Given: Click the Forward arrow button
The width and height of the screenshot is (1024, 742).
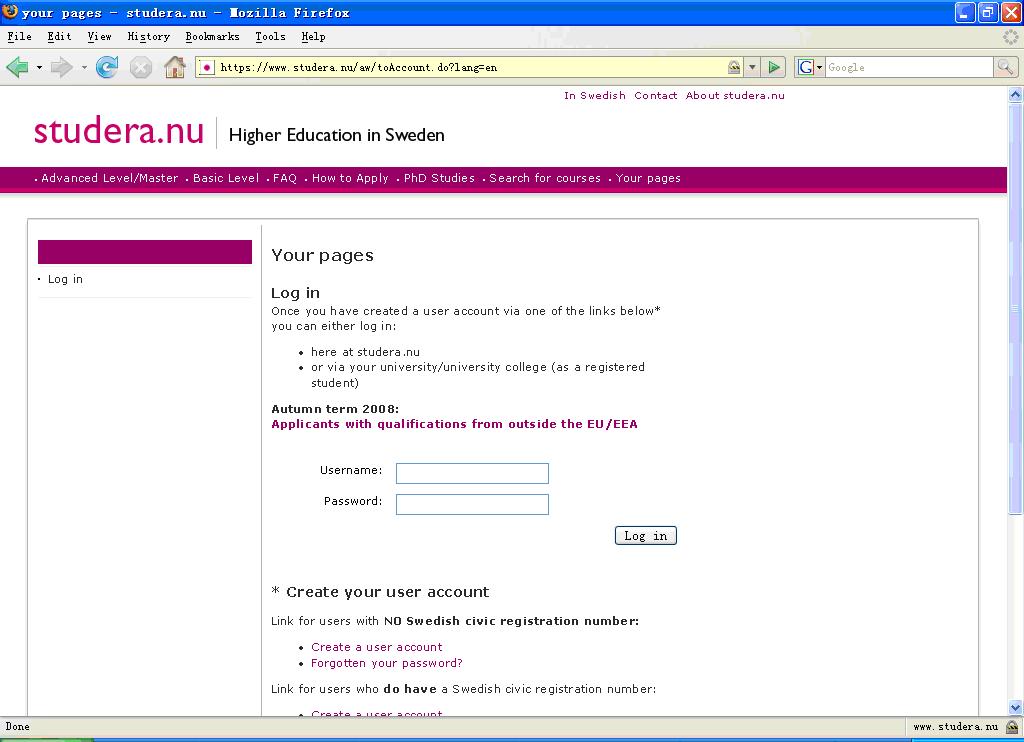Looking at the screenshot, I should [x=62, y=67].
